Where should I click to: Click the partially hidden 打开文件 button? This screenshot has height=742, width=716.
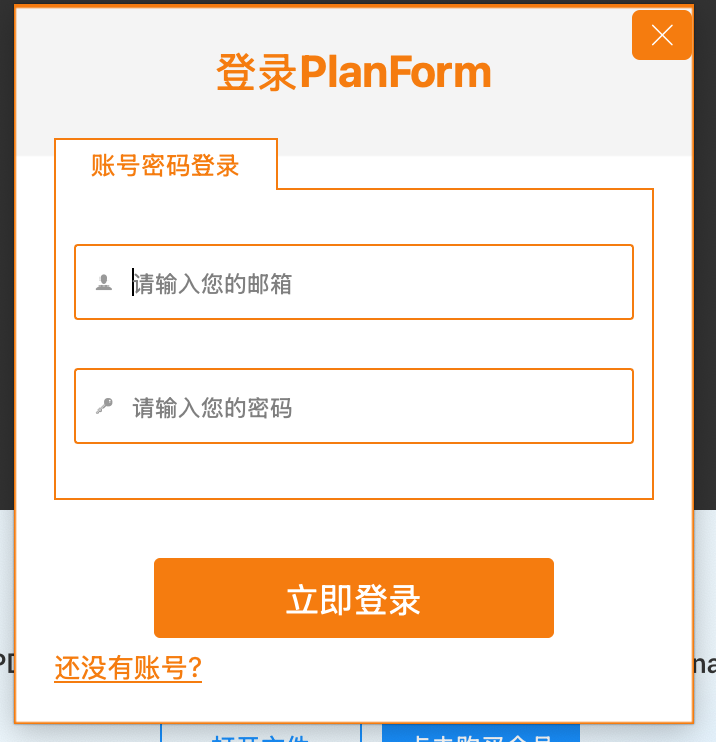pyautogui.click(x=260, y=733)
